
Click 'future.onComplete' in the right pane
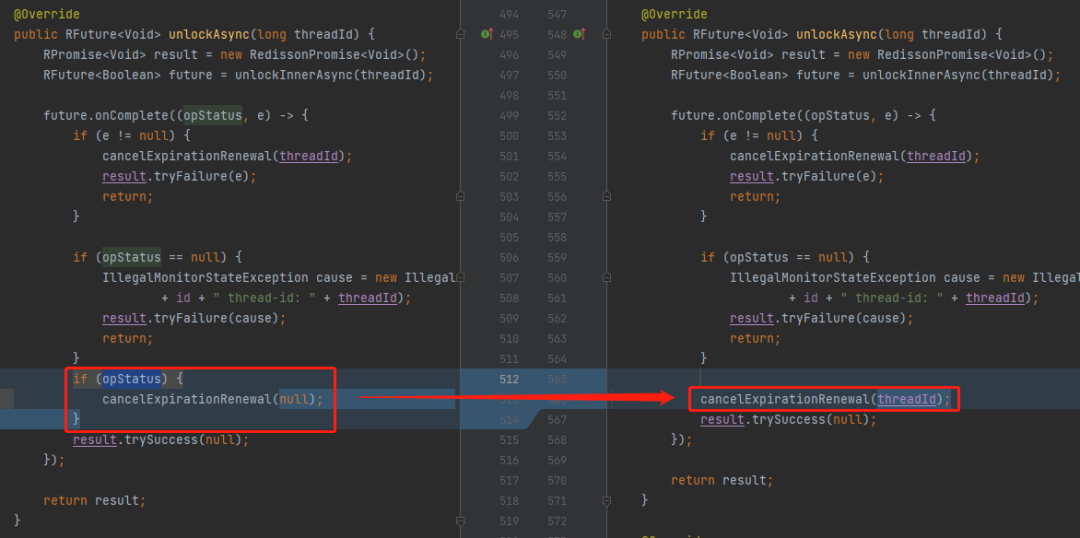pos(733,115)
